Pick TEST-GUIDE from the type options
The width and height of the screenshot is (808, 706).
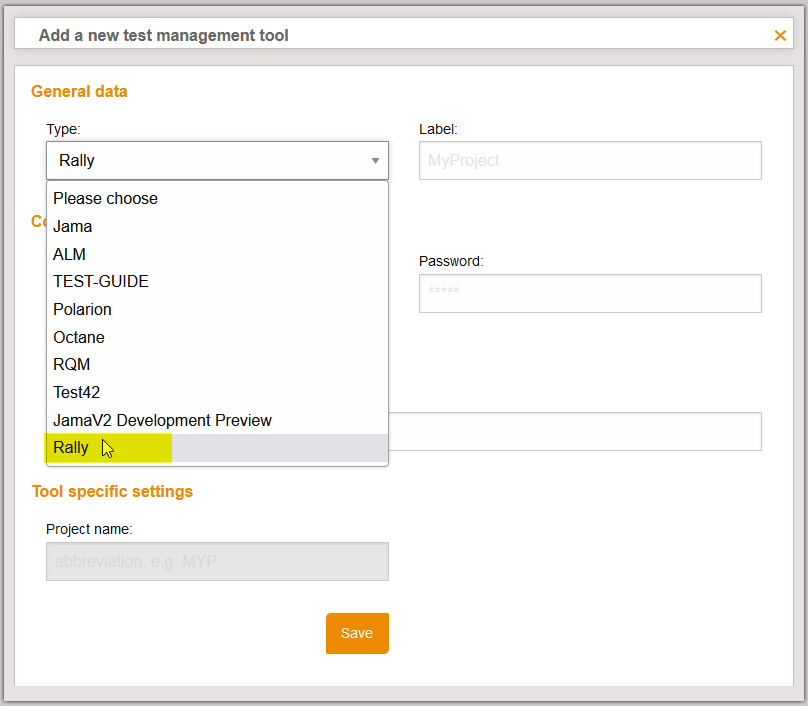pyautogui.click(x=100, y=281)
